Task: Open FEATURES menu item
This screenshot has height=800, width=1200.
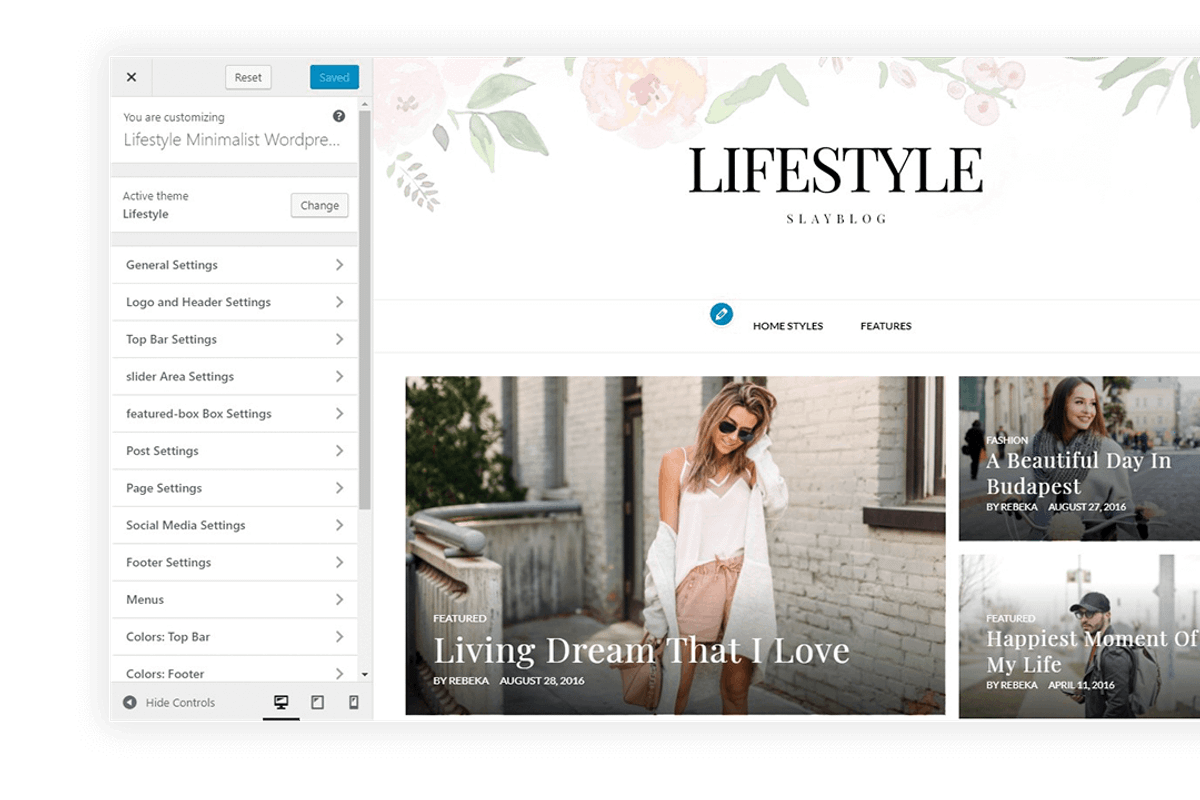Action: [886, 326]
